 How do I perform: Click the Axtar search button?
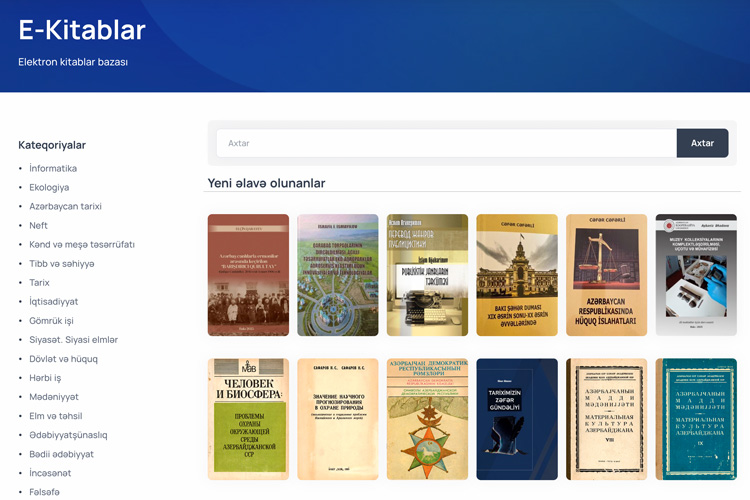(x=702, y=143)
